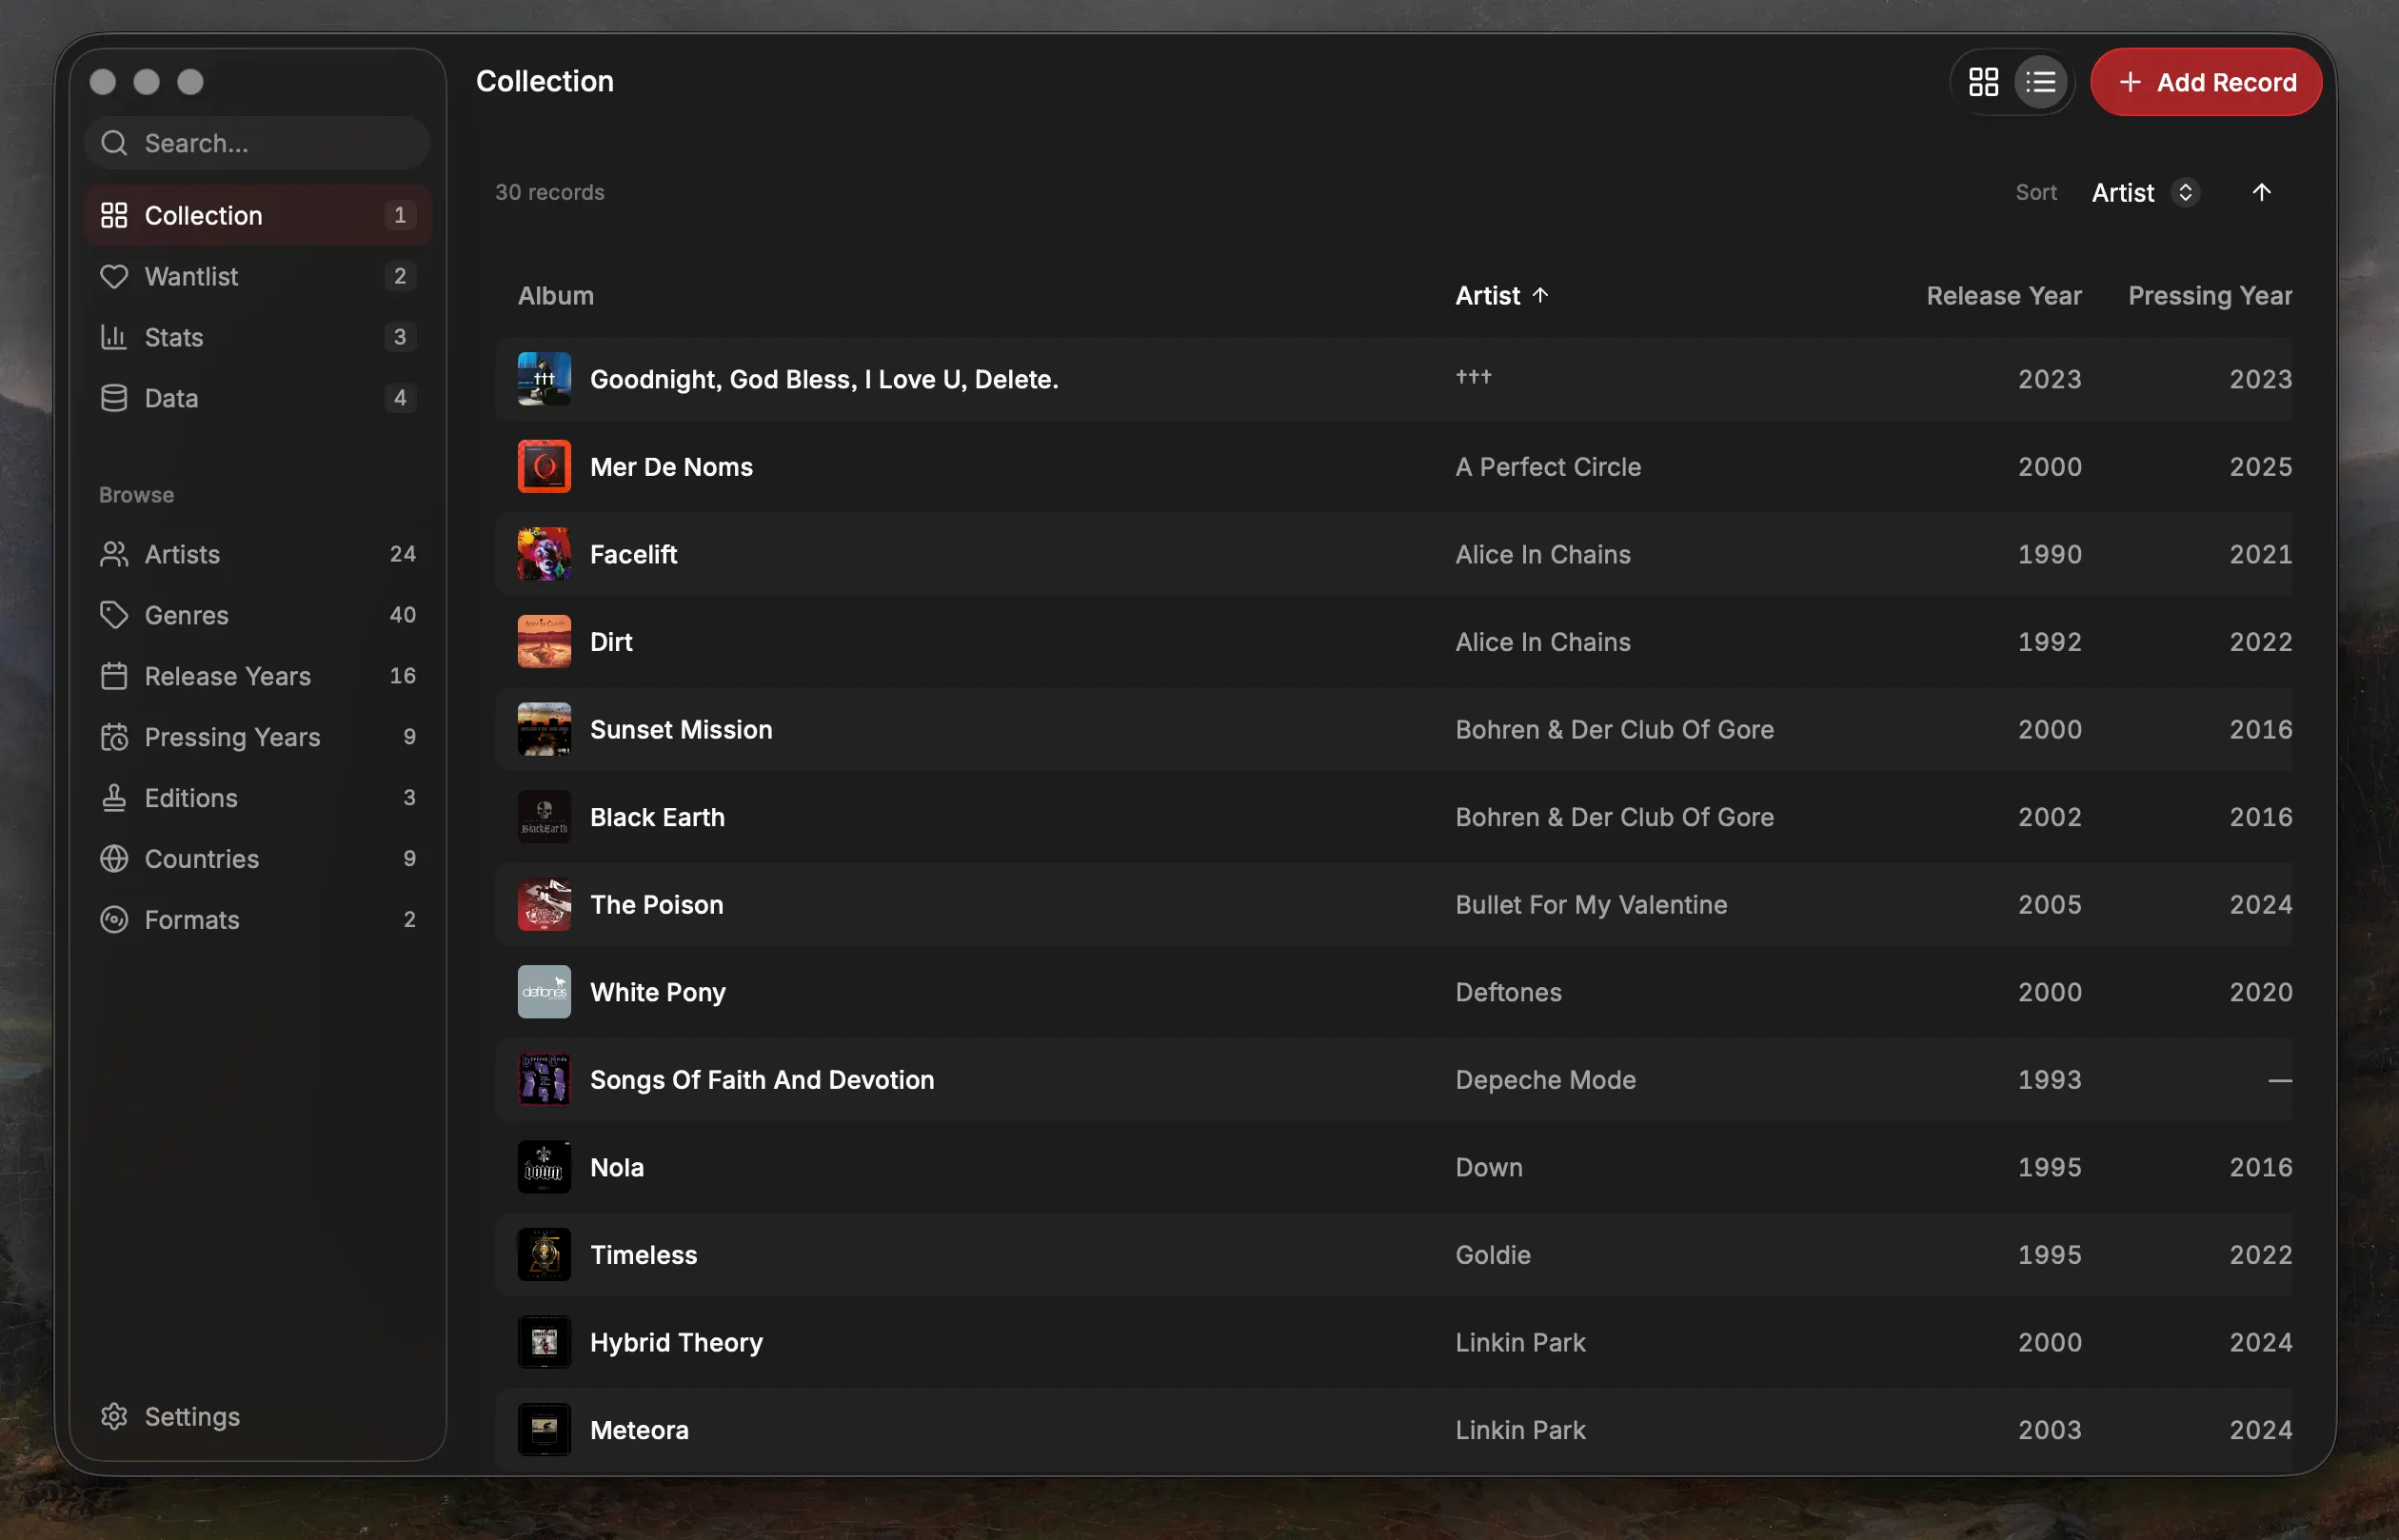Viewport: 2399px width, 1540px height.
Task: Click the '30 records' count label
Action: coord(550,192)
